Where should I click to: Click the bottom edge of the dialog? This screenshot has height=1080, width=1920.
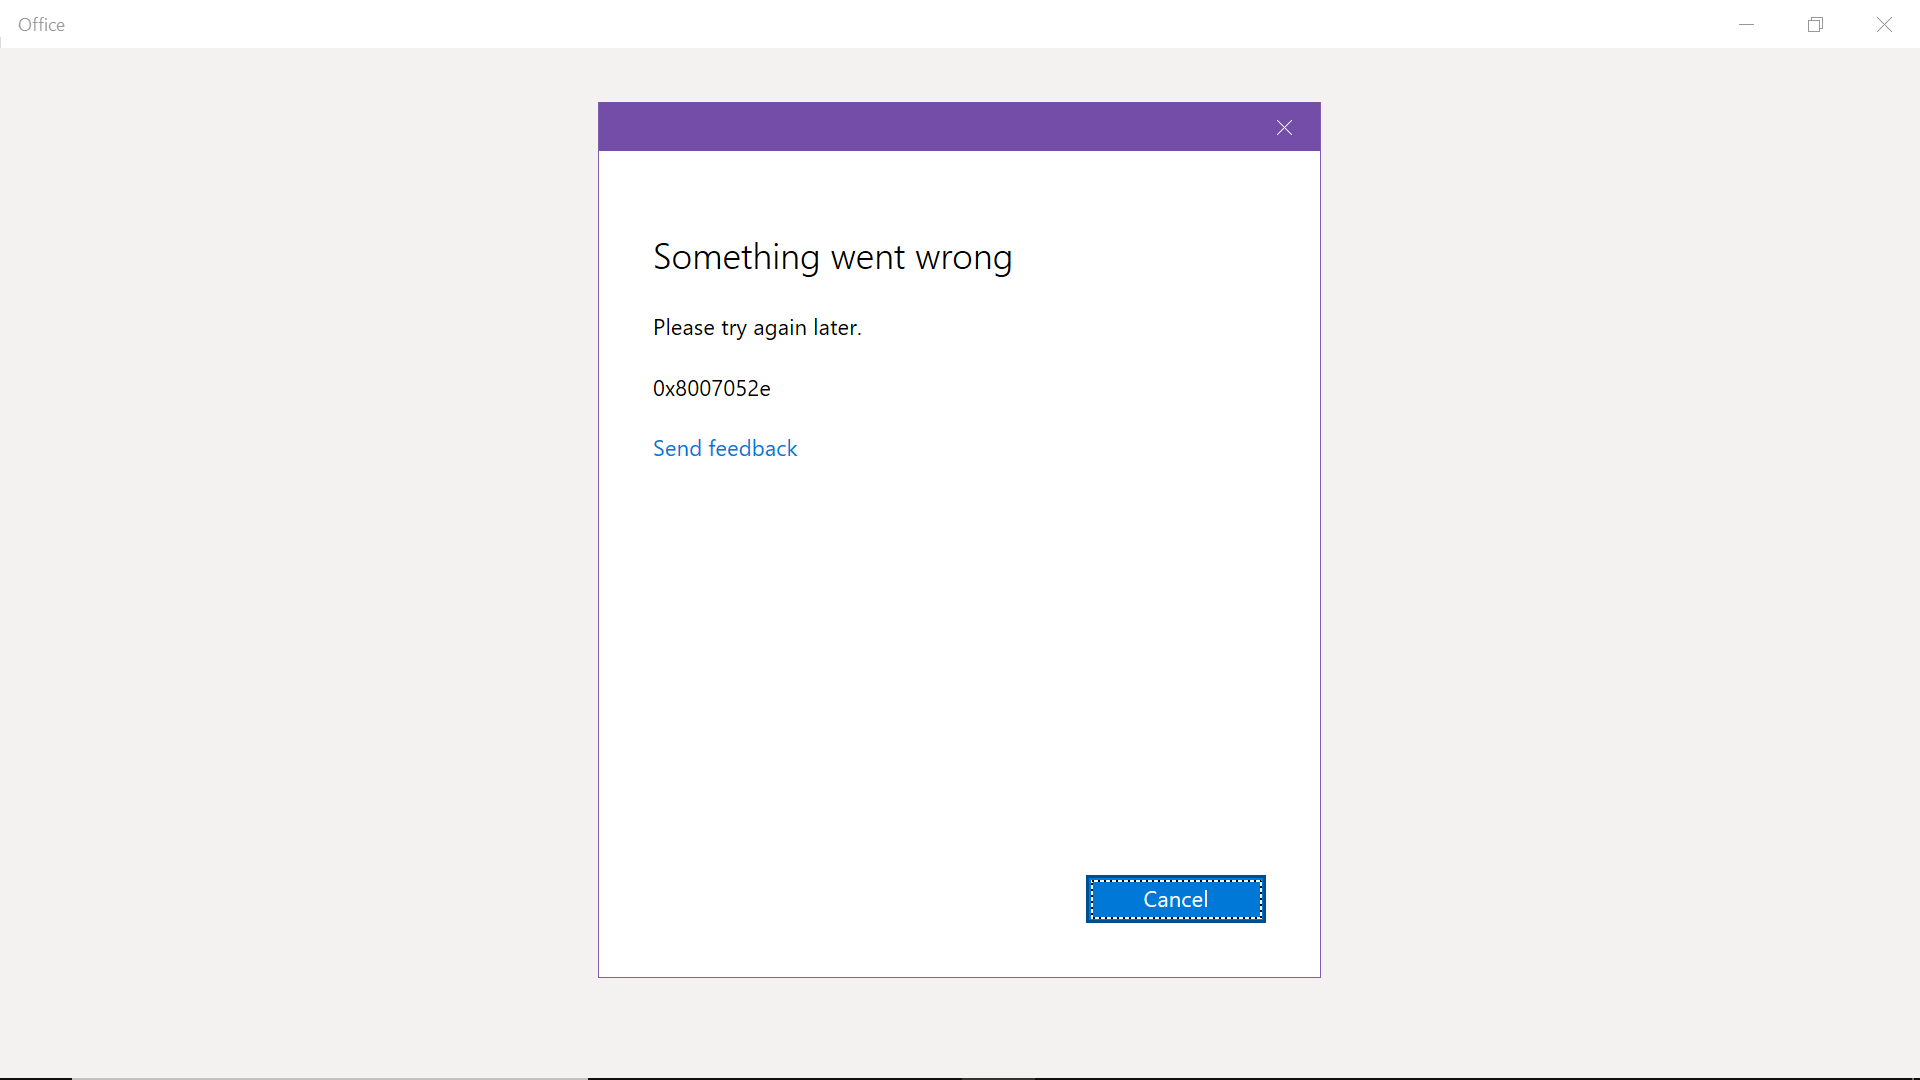coord(958,977)
